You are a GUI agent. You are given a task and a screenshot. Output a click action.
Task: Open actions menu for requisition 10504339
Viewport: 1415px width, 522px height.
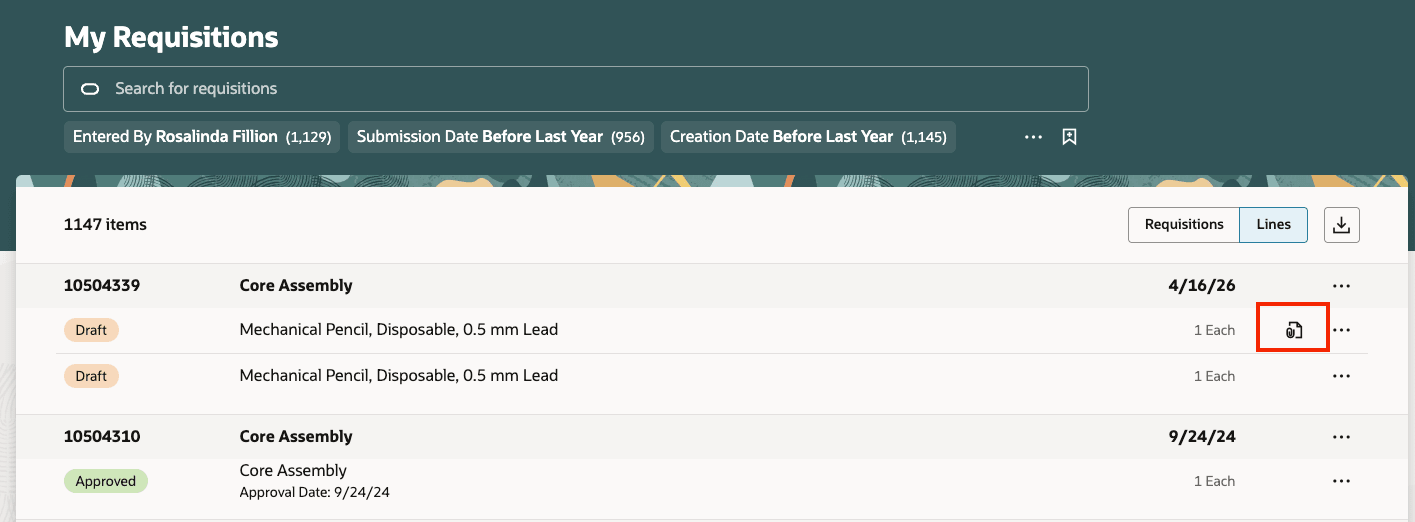coord(1342,286)
